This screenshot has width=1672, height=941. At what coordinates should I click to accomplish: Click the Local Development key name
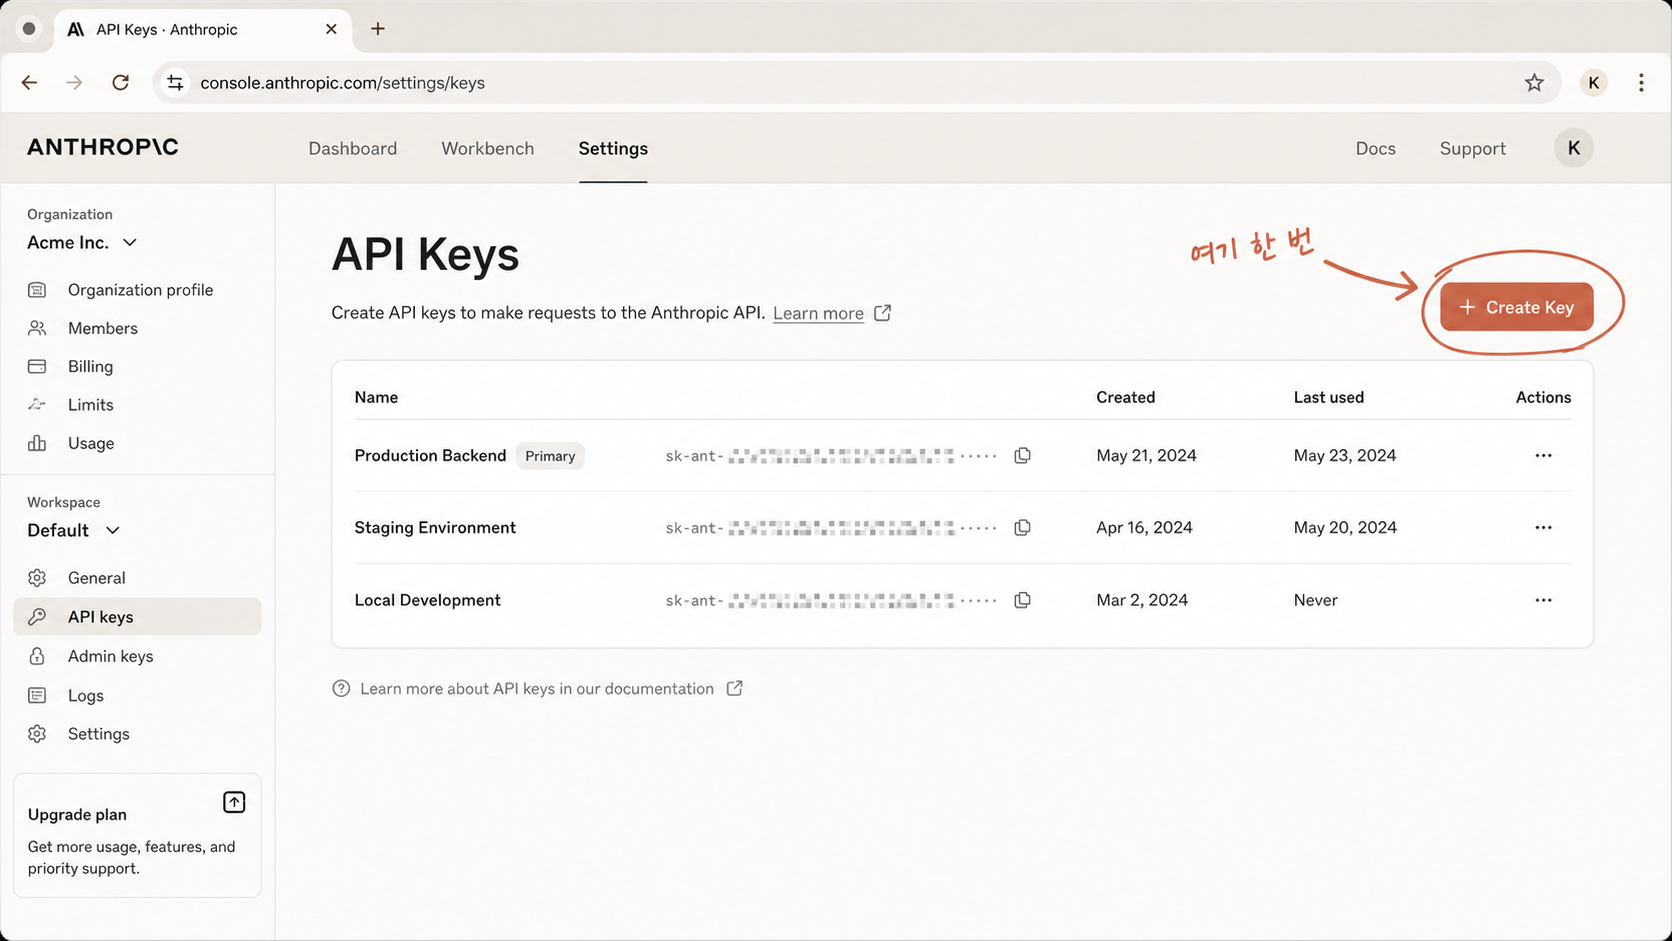(x=427, y=600)
